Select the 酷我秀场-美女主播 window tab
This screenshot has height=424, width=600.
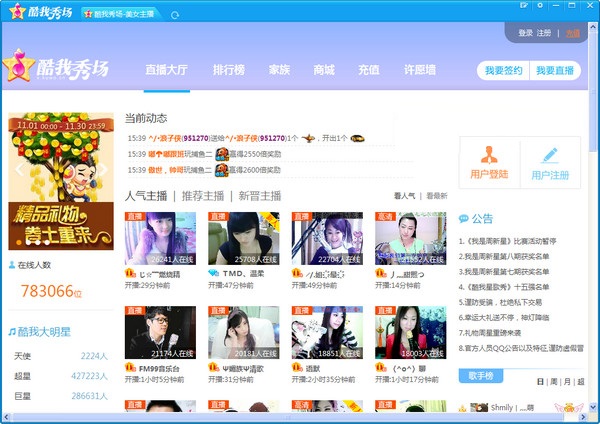pyautogui.click(x=120, y=14)
